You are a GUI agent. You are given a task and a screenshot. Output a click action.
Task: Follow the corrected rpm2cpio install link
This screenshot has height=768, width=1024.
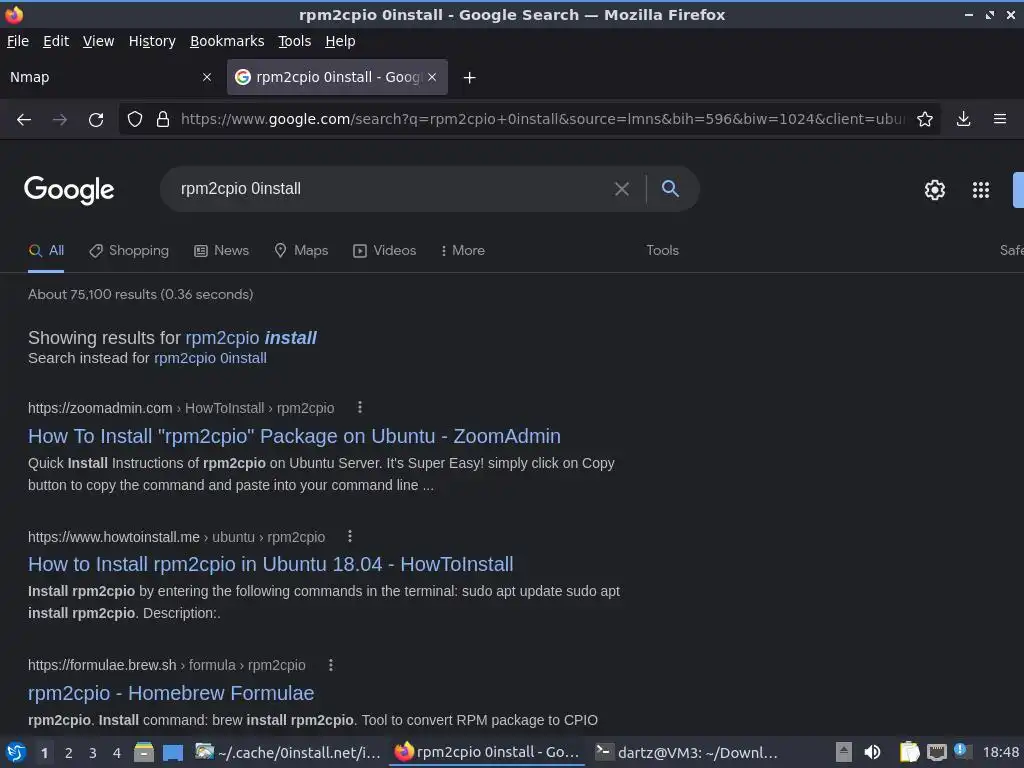[251, 338]
